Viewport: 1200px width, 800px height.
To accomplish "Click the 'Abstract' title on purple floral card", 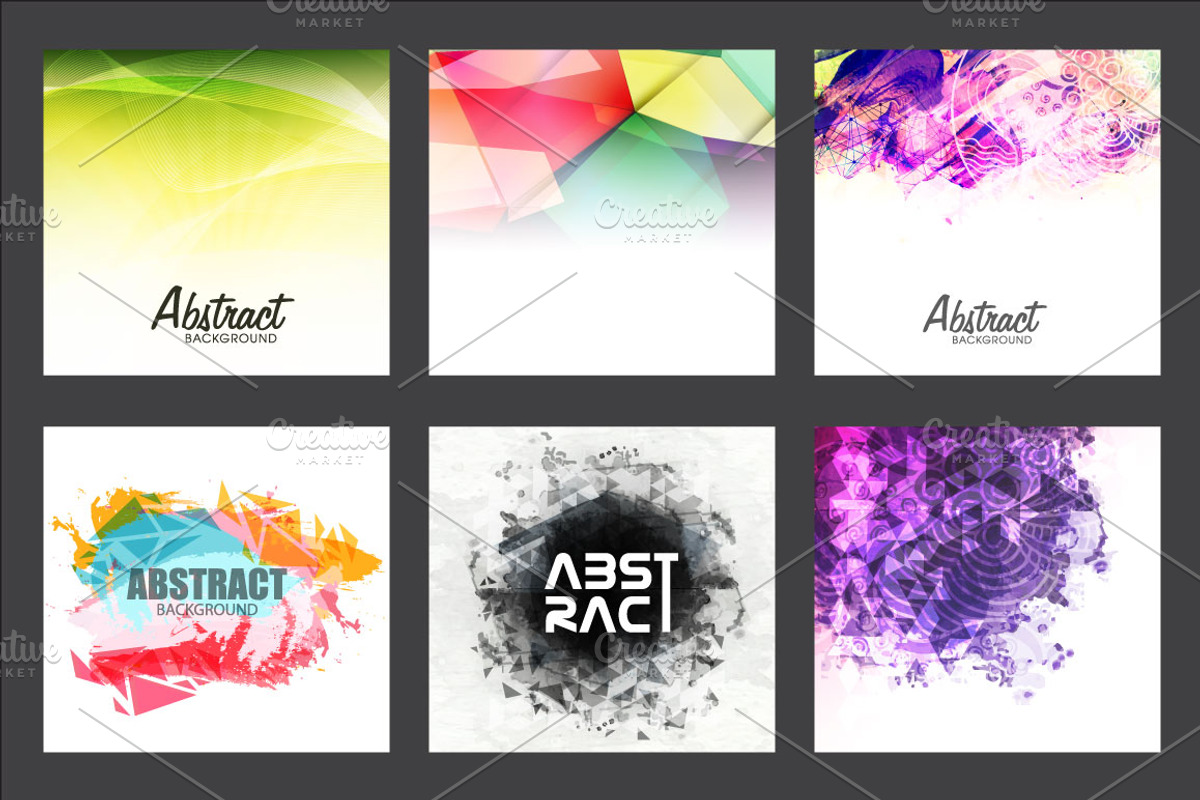I will pos(984,315).
